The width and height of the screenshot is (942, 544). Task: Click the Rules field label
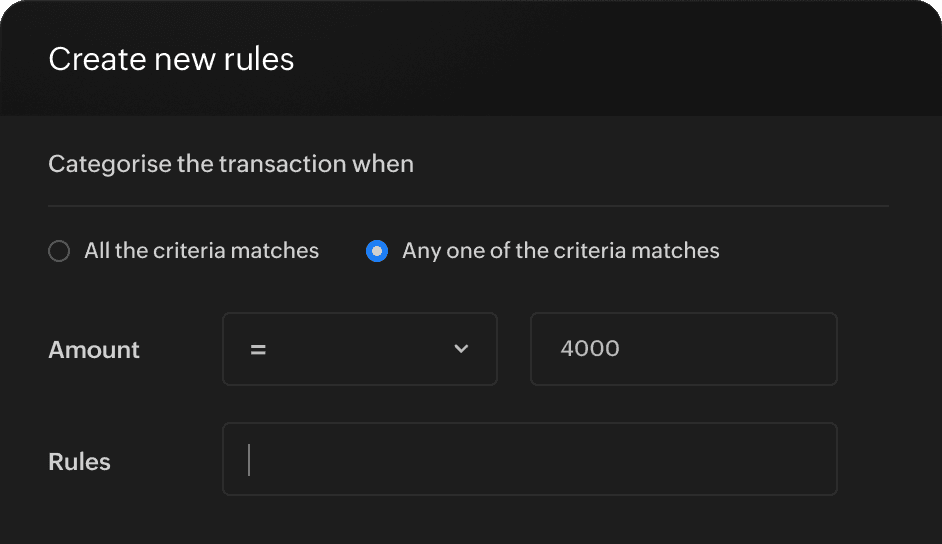tap(79, 462)
